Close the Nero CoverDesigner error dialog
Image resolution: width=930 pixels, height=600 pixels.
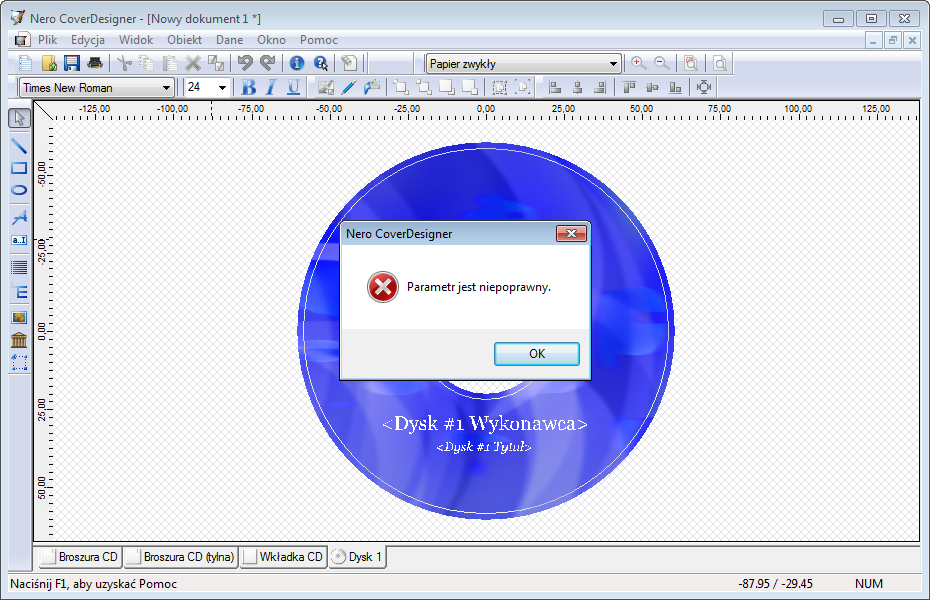571,233
